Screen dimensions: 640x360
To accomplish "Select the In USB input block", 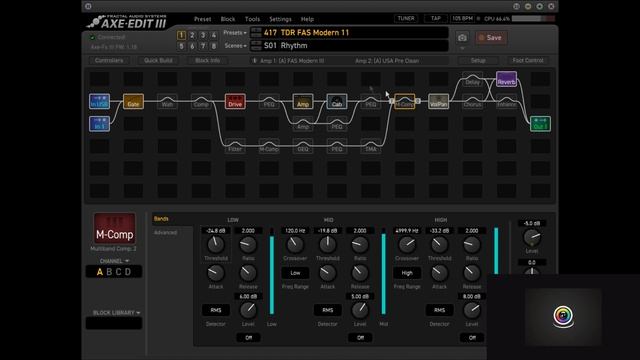I will click(99, 101).
